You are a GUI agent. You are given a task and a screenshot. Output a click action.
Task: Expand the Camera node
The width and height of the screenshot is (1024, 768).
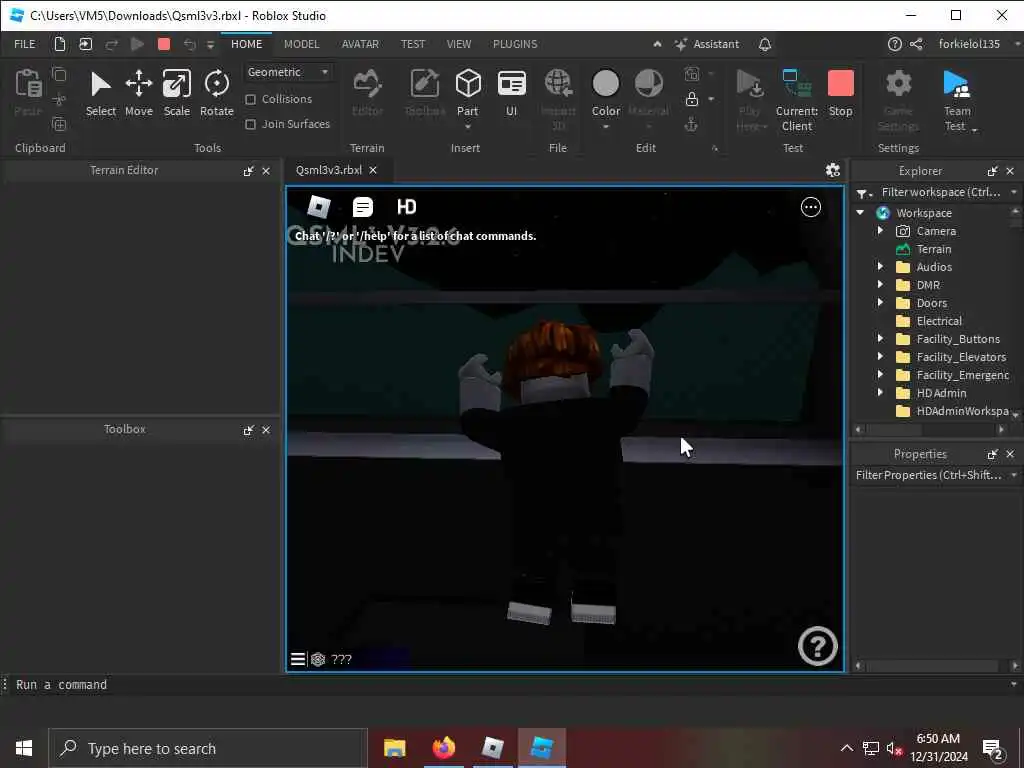tap(880, 231)
